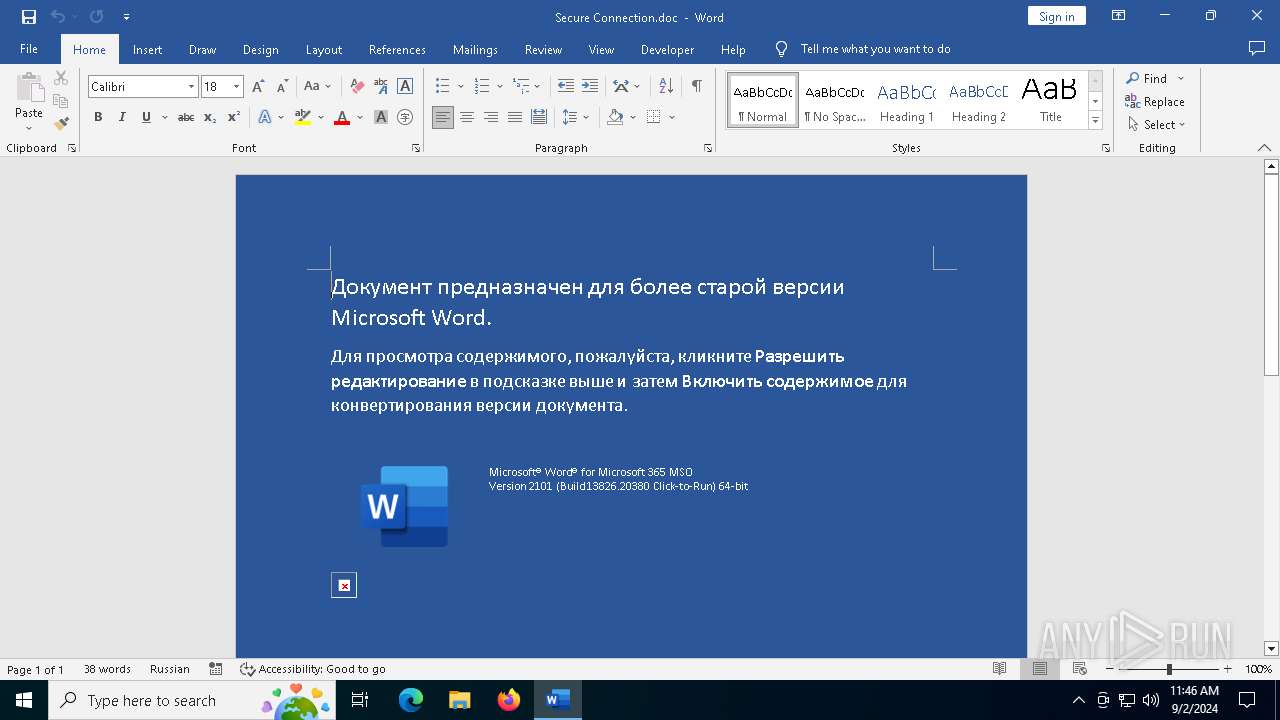Click the Paste button

coord(29,102)
